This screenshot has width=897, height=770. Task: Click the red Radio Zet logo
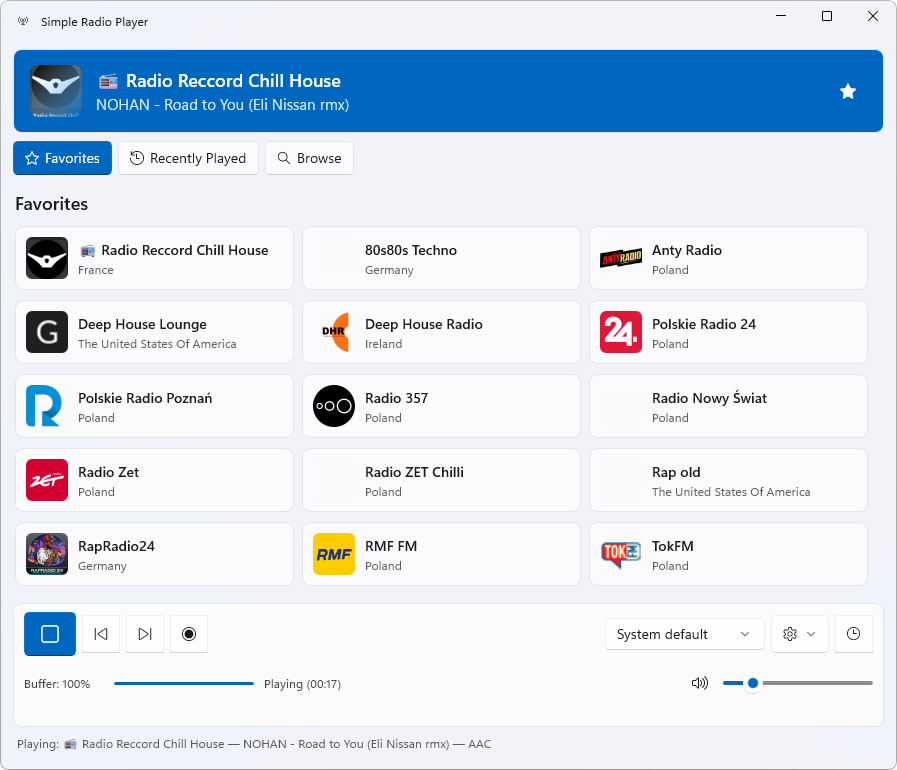[x=47, y=480]
